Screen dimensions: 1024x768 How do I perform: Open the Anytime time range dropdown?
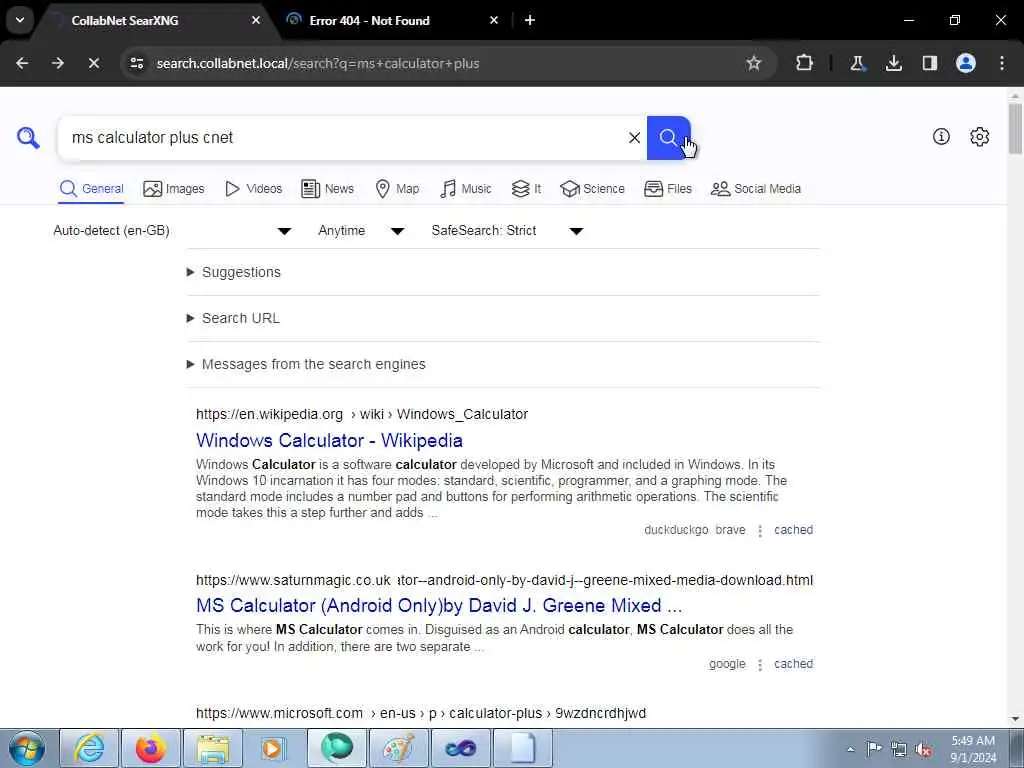[360, 231]
